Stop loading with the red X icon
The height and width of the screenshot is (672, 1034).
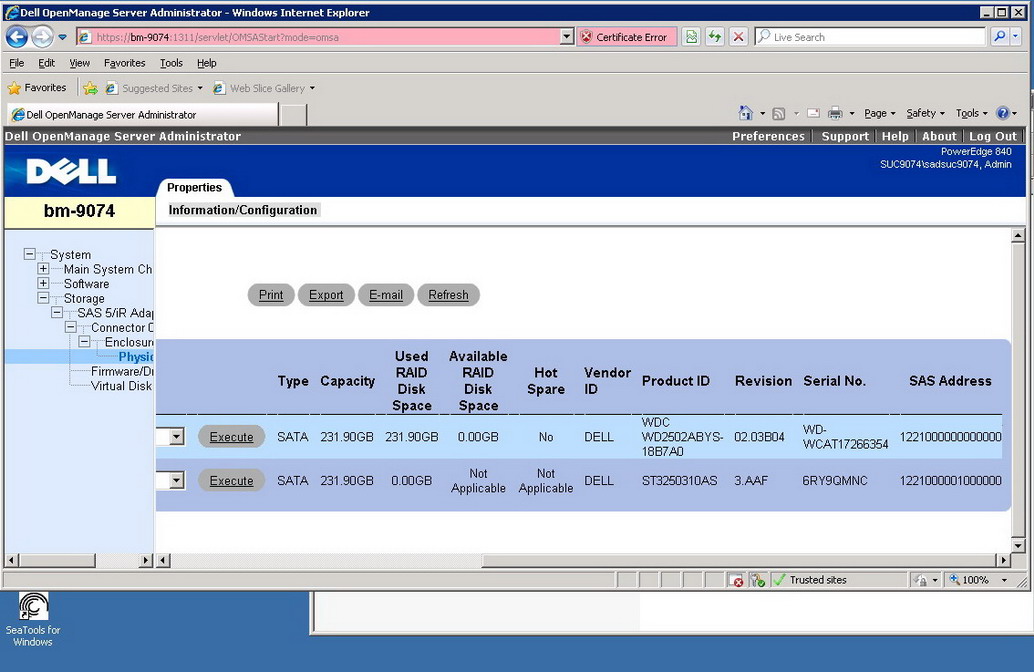[739, 37]
